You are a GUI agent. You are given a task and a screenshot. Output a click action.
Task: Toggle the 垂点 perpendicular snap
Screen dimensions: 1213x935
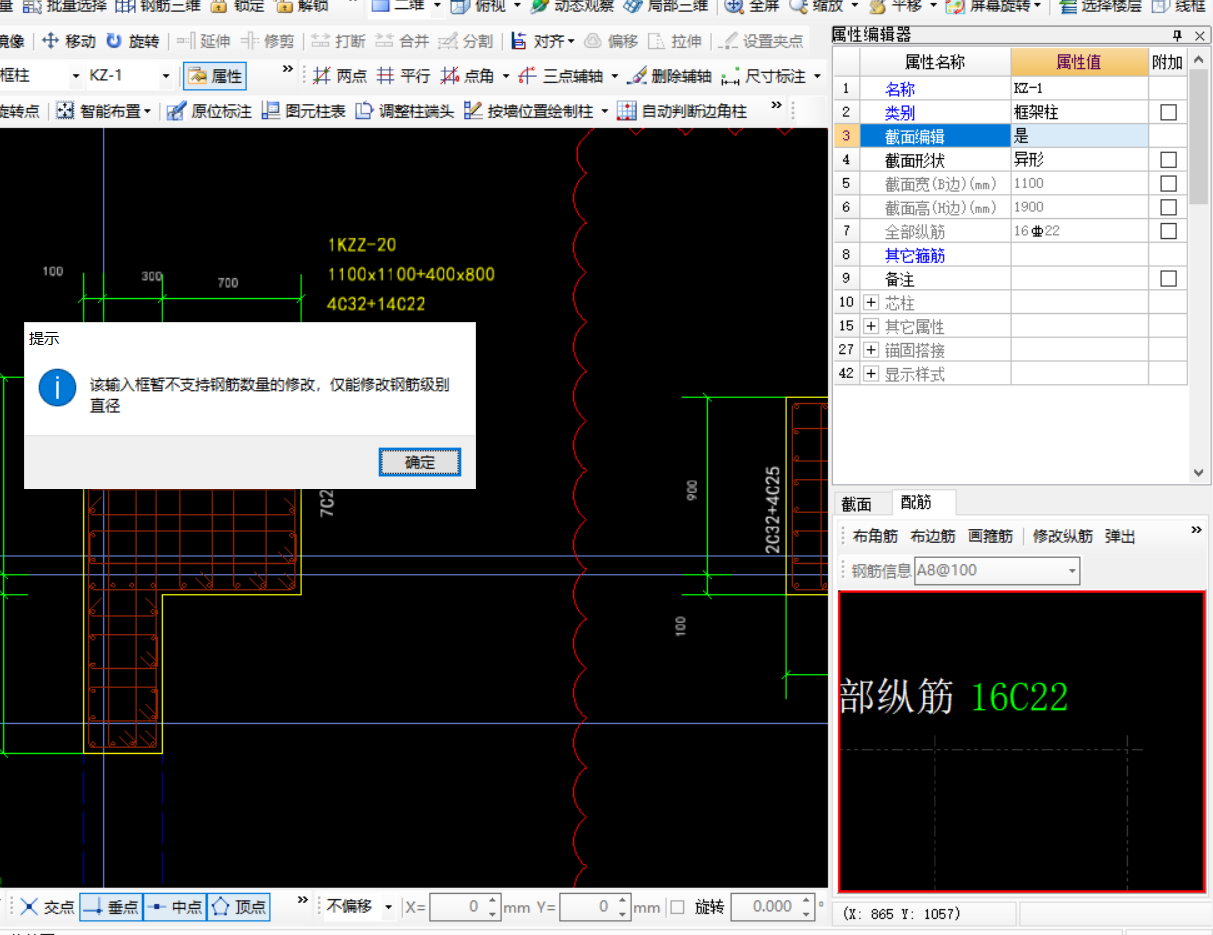110,907
